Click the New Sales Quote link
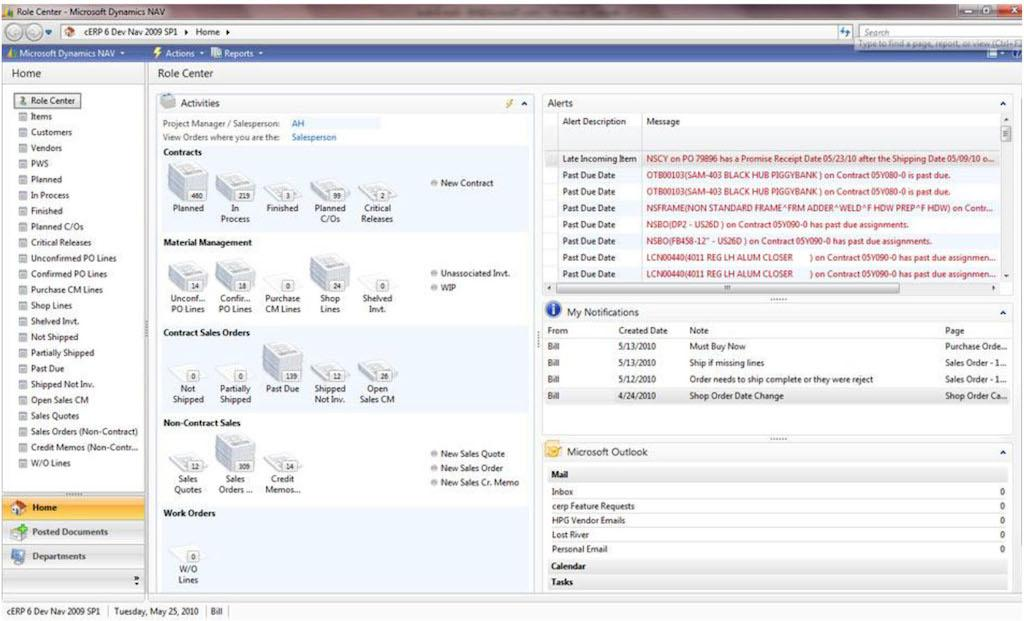This screenshot has height=621, width=1024. pyautogui.click(x=472, y=453)
